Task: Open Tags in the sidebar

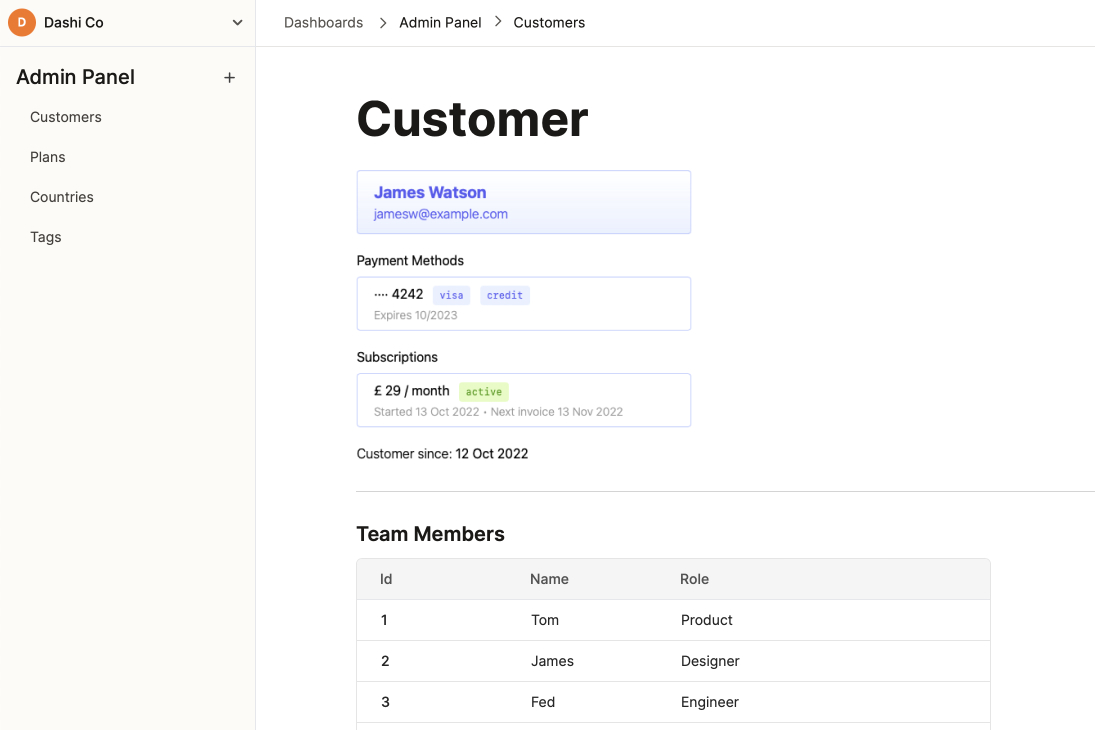Action: click(45, 237)
